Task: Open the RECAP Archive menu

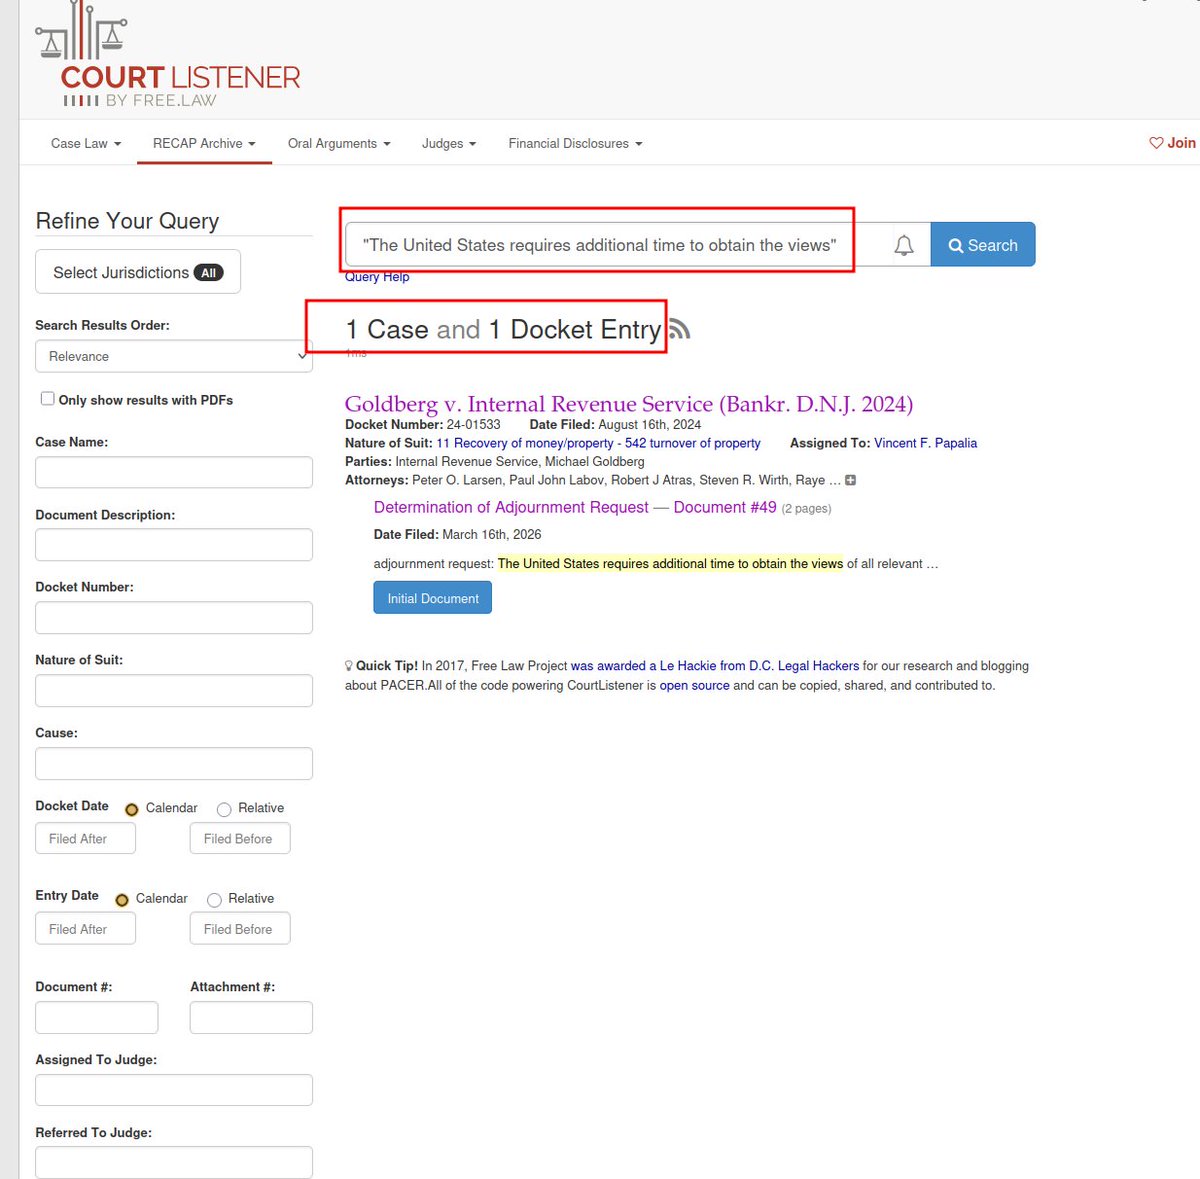Action: coord(204,143)
